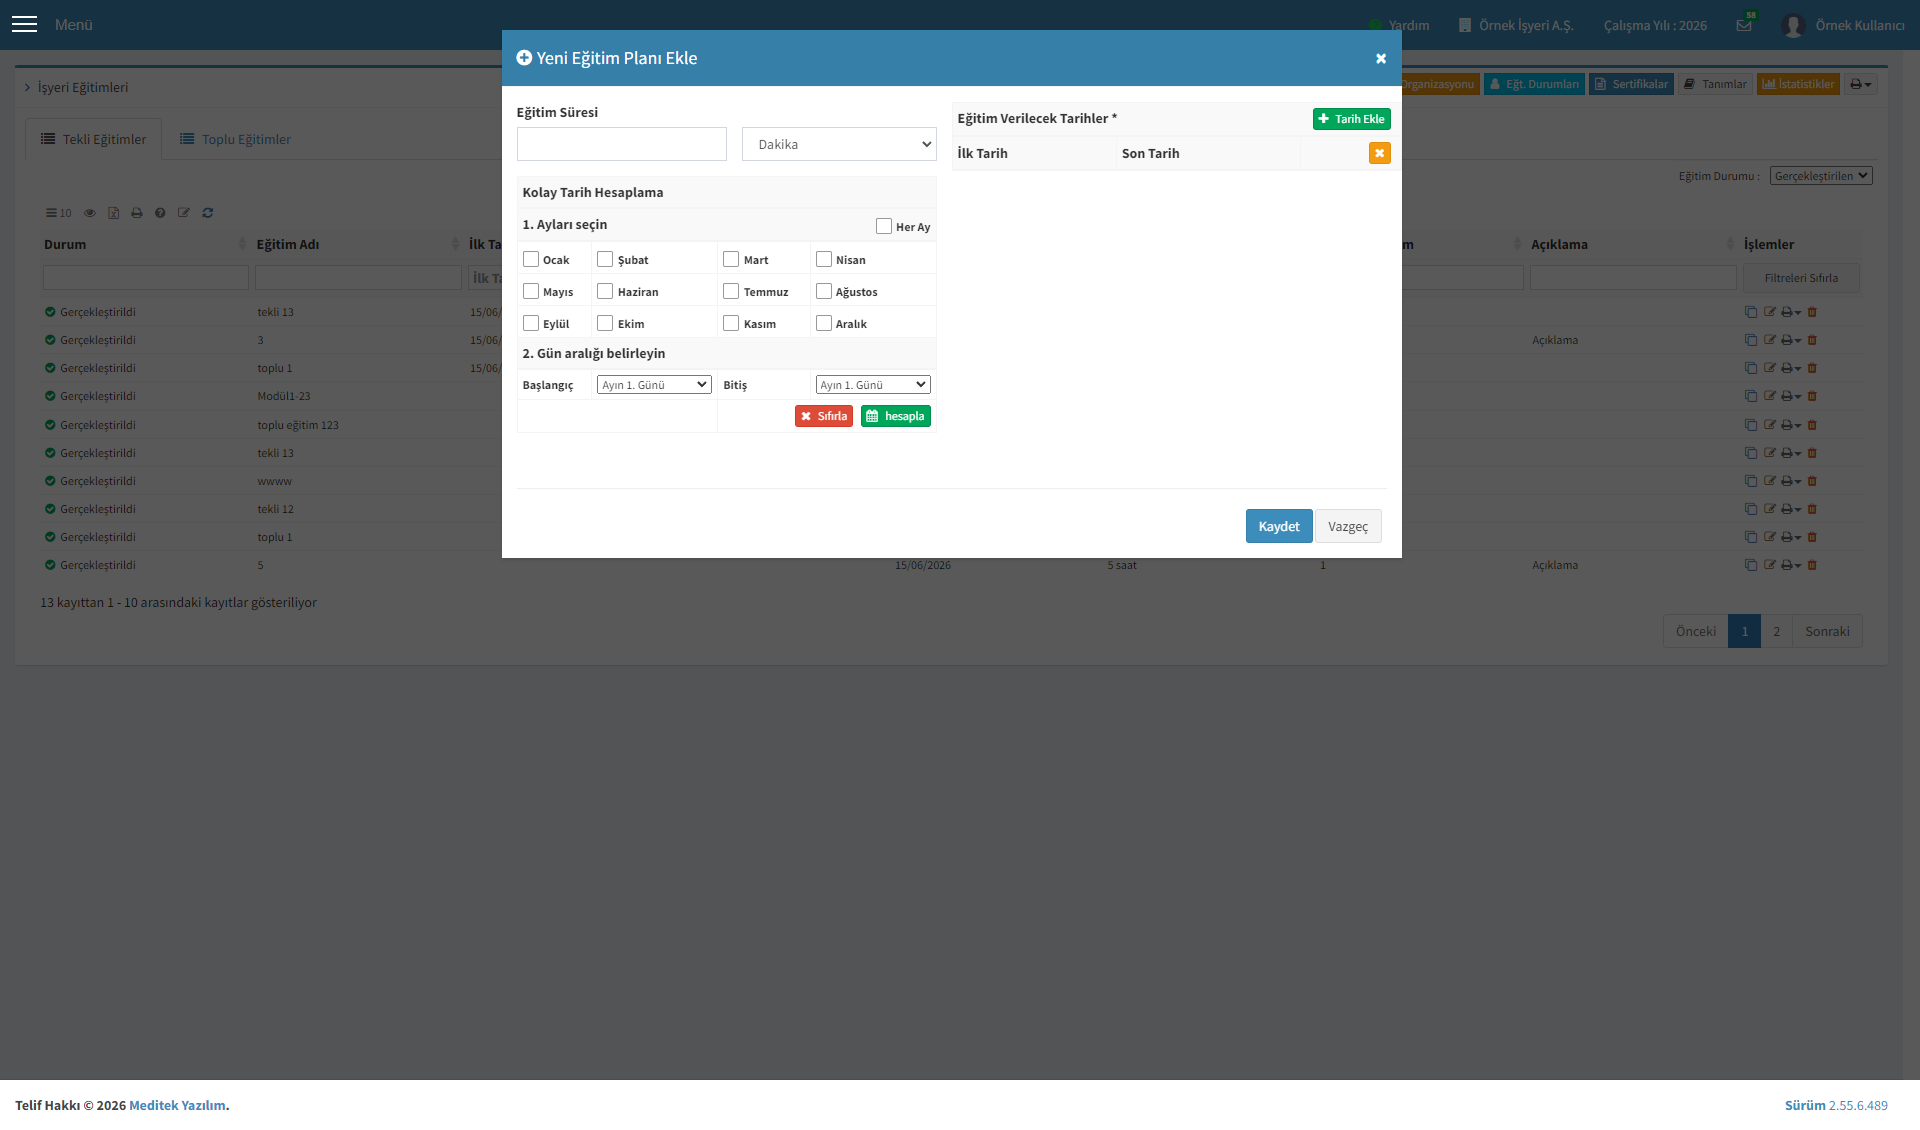1920x1130 pixels.
Task: Open the mail notifications envelope icon
Action: (x=1744, y=25)
